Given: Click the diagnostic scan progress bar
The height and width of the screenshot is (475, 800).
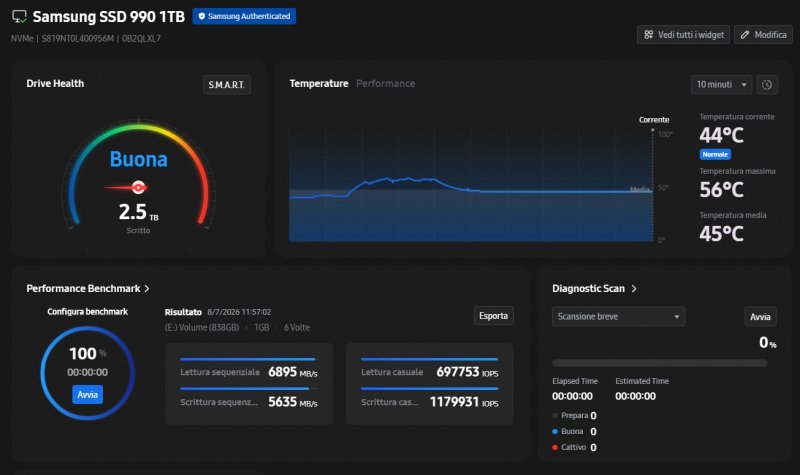Looking at the screenshot, I should pyautogui.click(x=659, y=363).
